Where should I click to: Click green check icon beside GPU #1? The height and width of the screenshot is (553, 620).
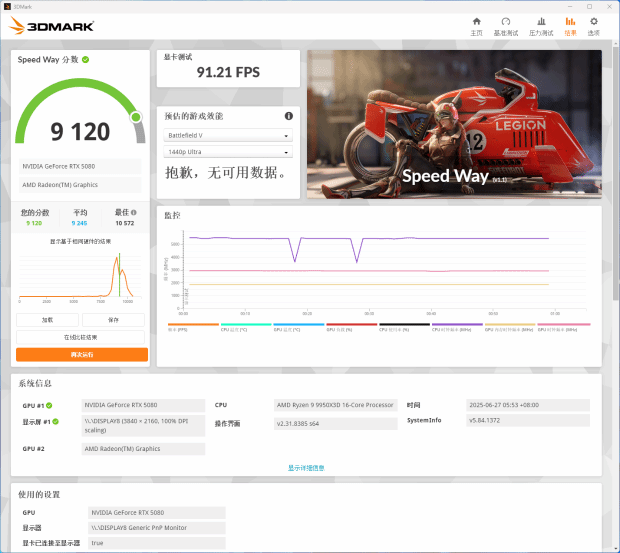(49, 405)
